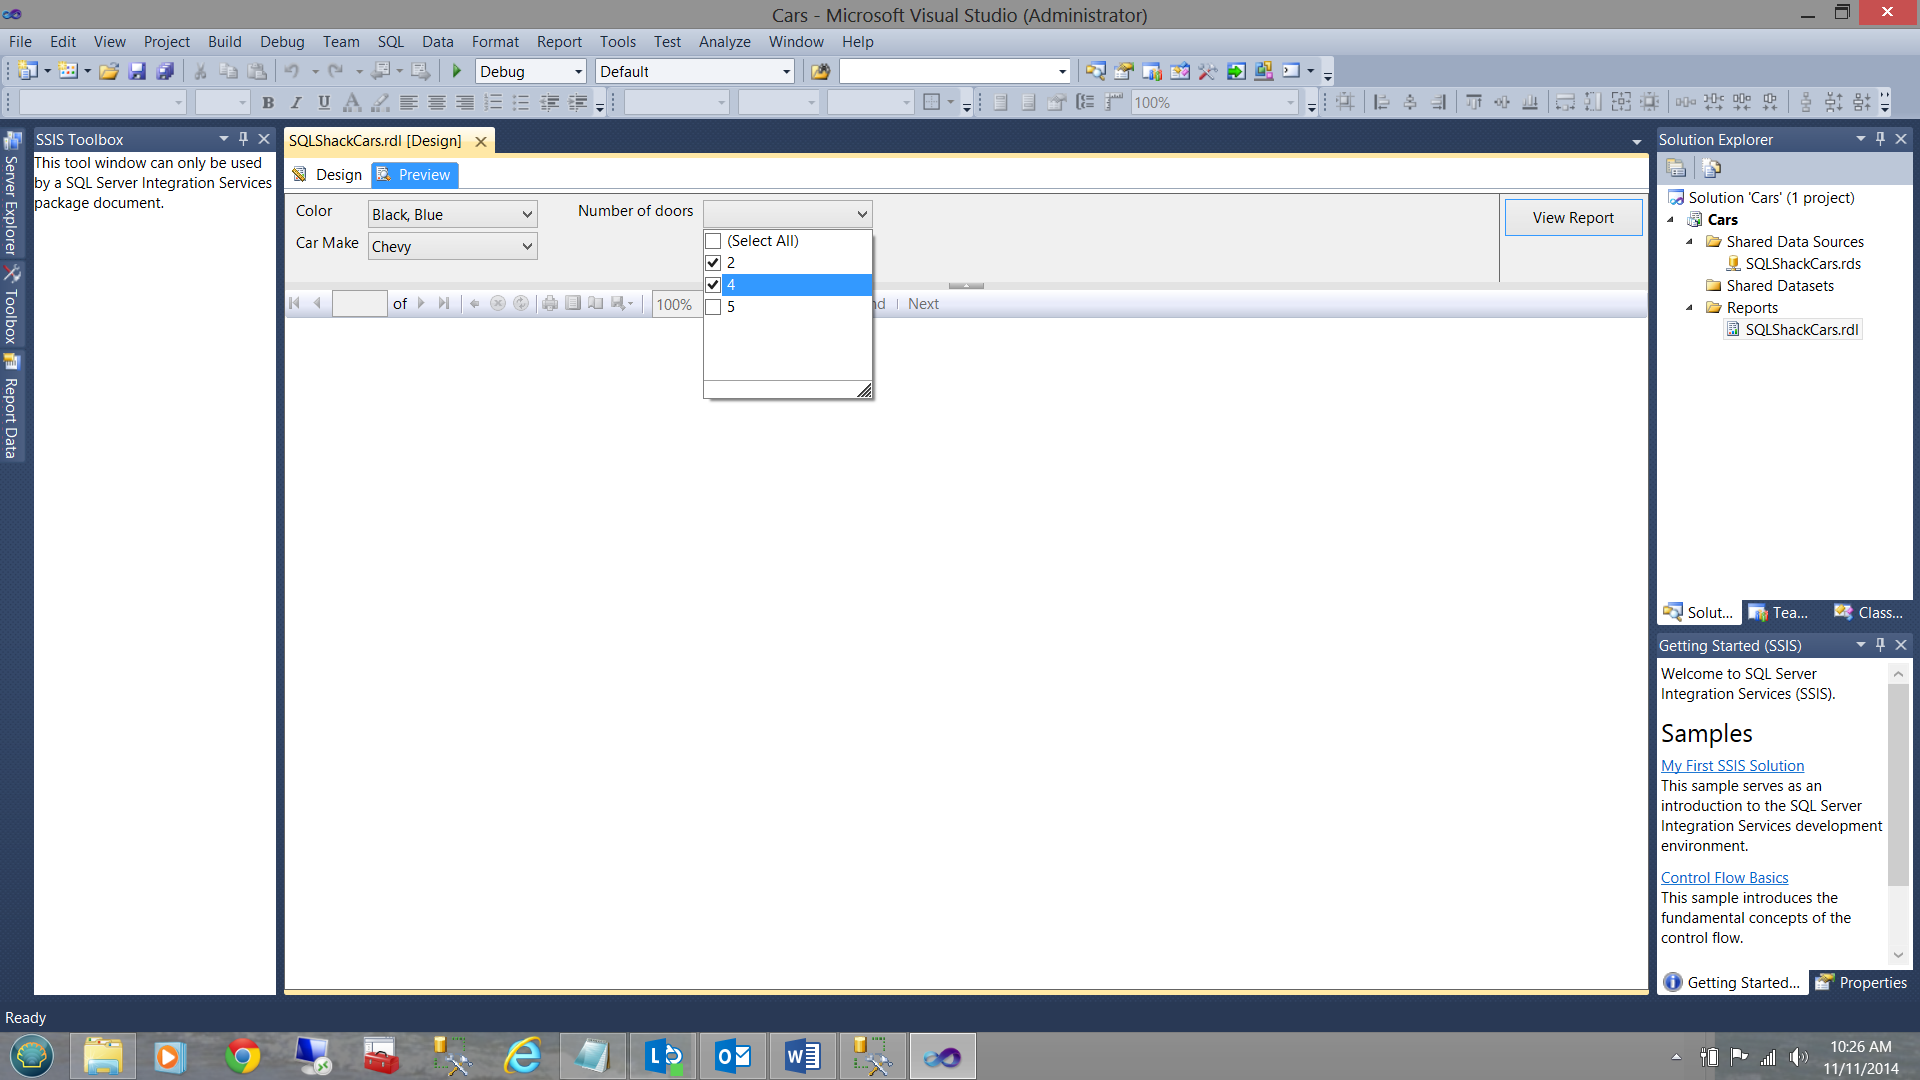Open the My First SSIS Solution link
This screenshot has width=1920, height=1080.
point(1732,766)
